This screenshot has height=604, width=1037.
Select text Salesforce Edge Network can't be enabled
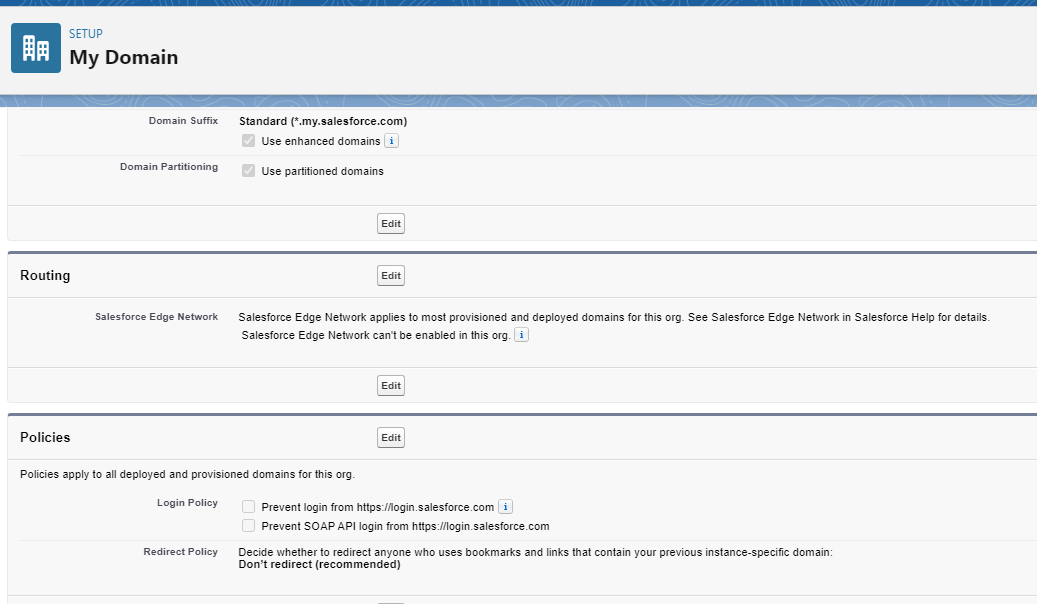pos(376,335)
